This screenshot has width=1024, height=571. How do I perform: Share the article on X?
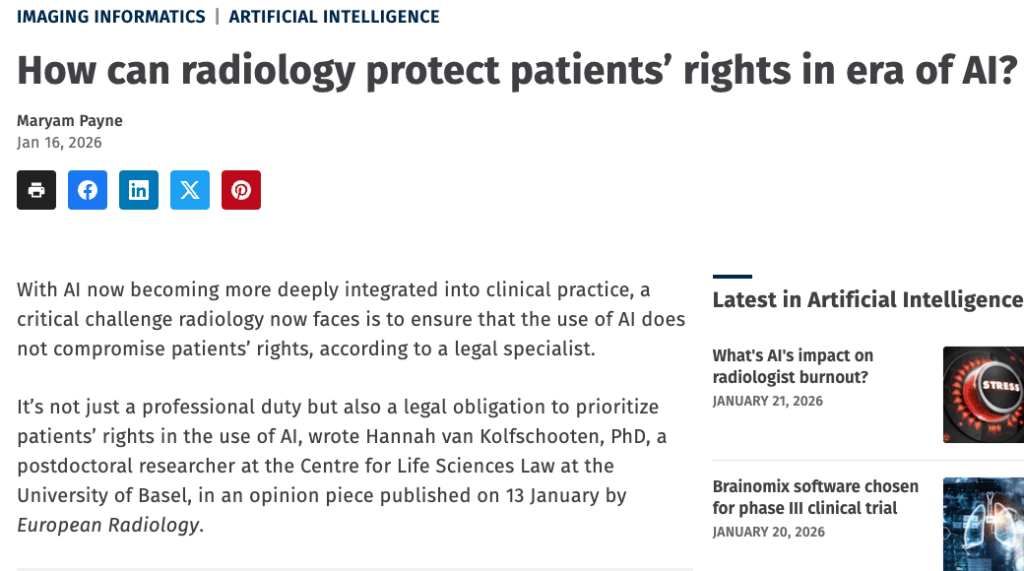pos(190,190)
